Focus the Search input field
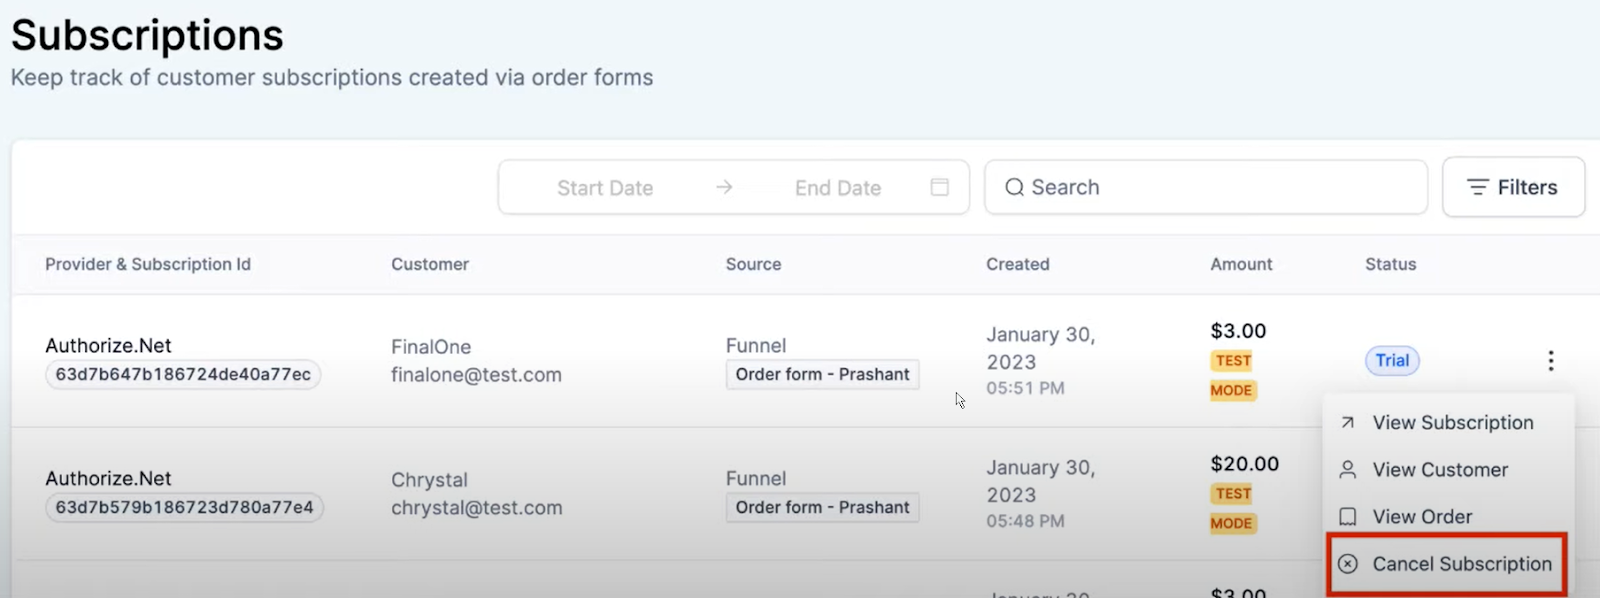This screenshot has height=598, width=1600. coord(1206,187)
